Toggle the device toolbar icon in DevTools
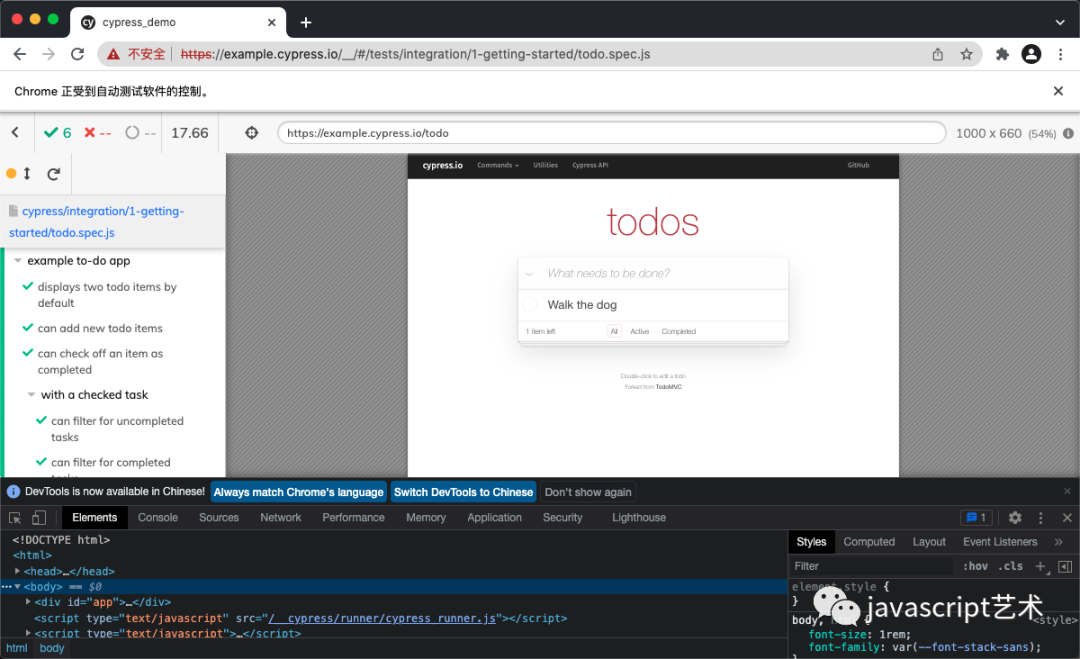This screenshot has width=1080, height=659. [39, 518]
